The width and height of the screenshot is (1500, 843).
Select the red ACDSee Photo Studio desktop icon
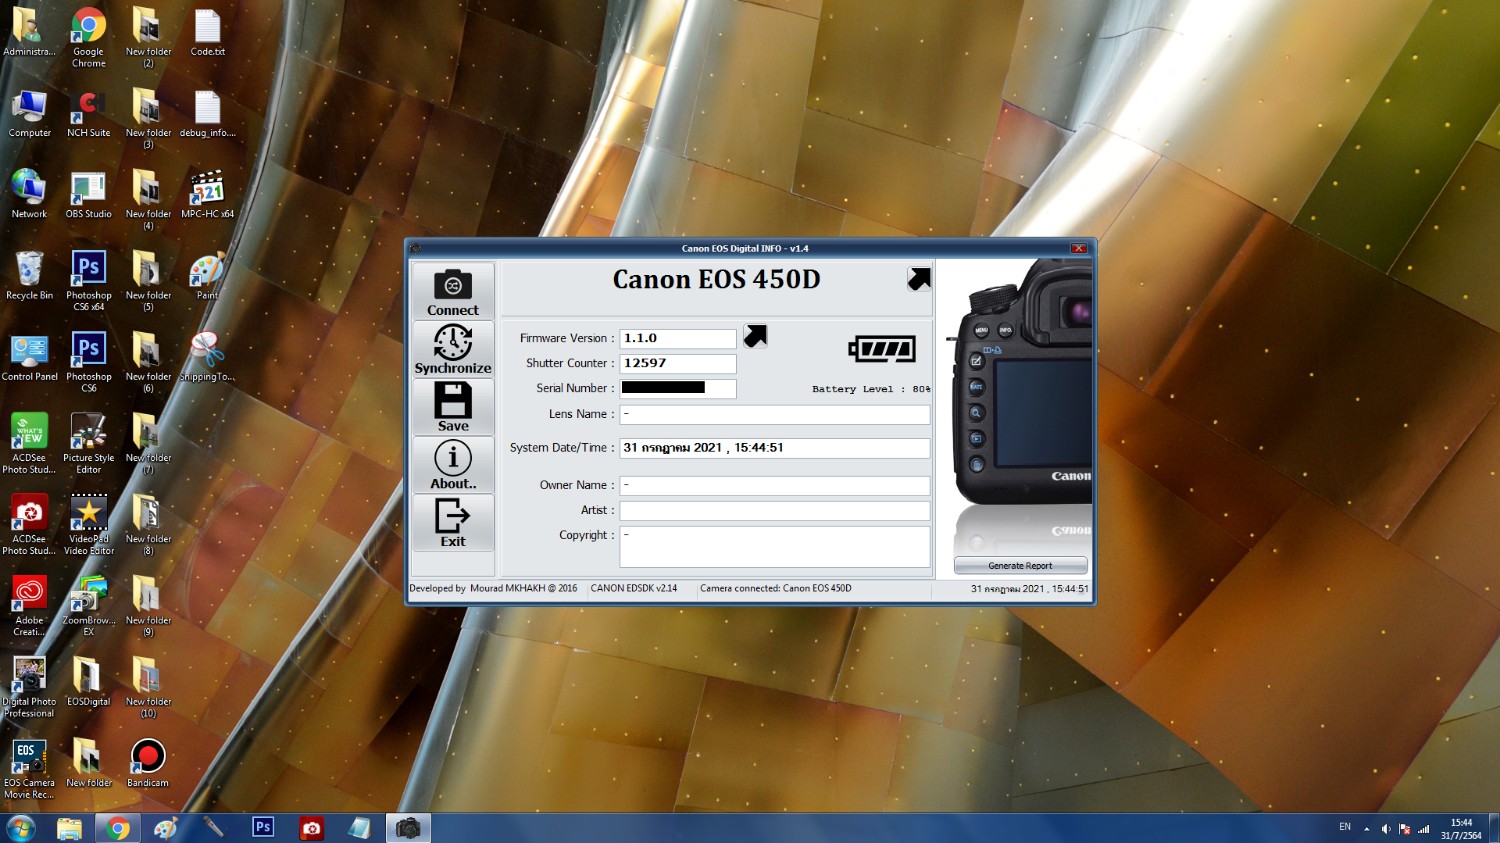(29, 525)
